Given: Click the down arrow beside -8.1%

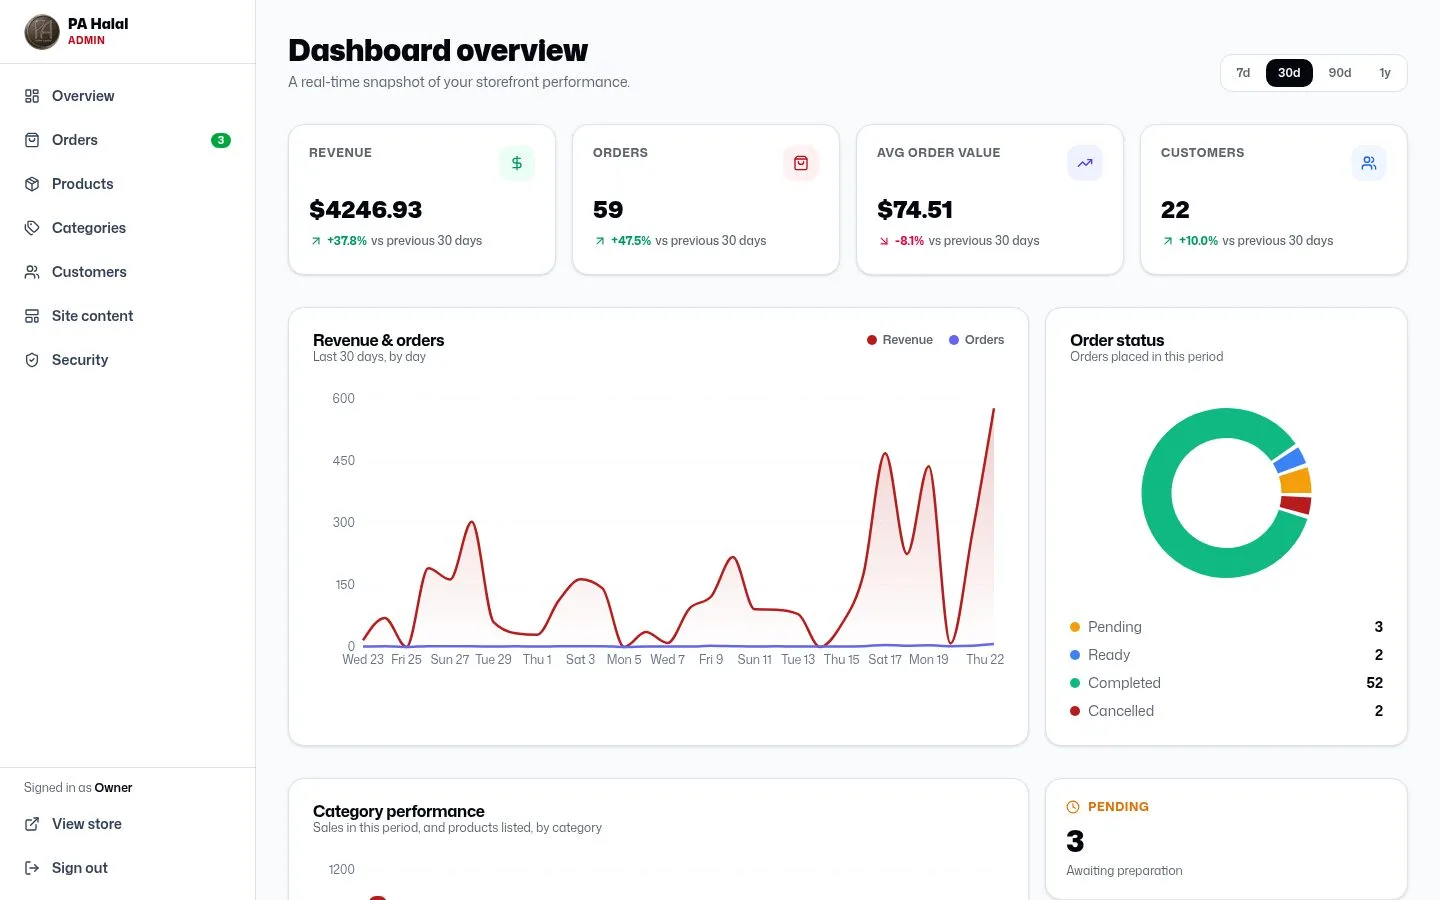Looking at the screenshot, I should pyautogui.click(x=884, y=241).
